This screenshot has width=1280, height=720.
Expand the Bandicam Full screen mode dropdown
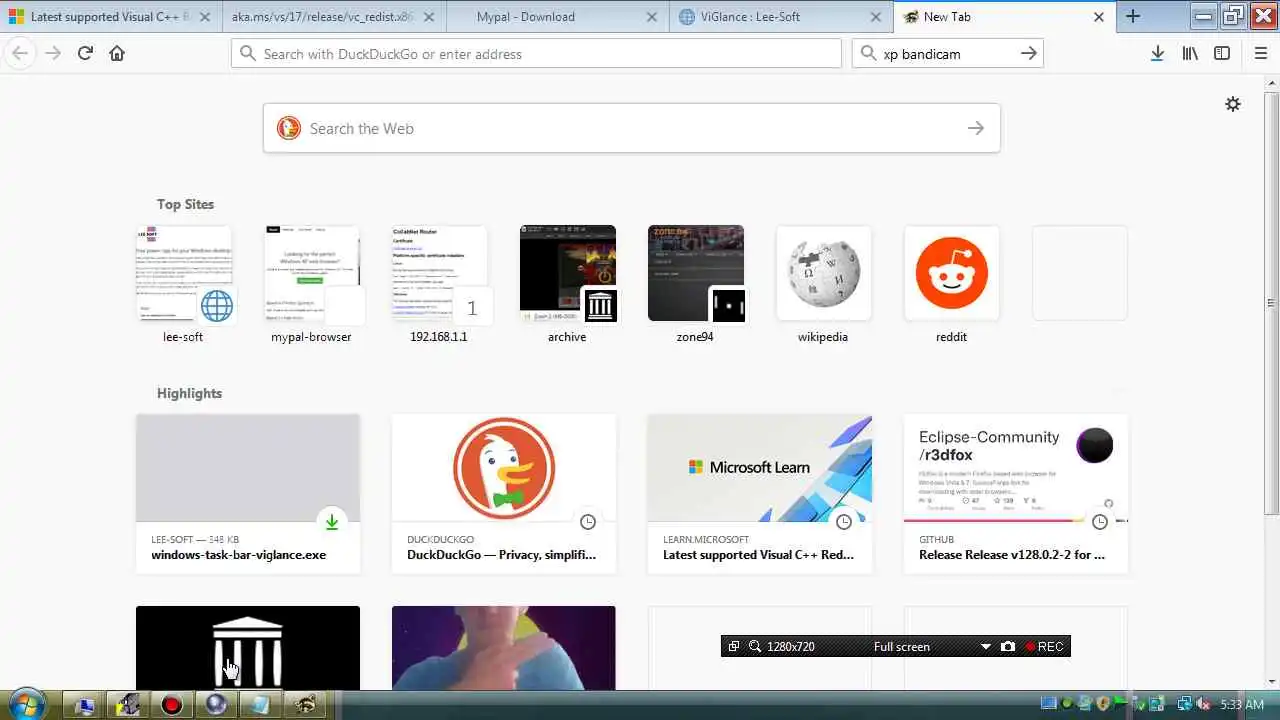pos(985,647)
